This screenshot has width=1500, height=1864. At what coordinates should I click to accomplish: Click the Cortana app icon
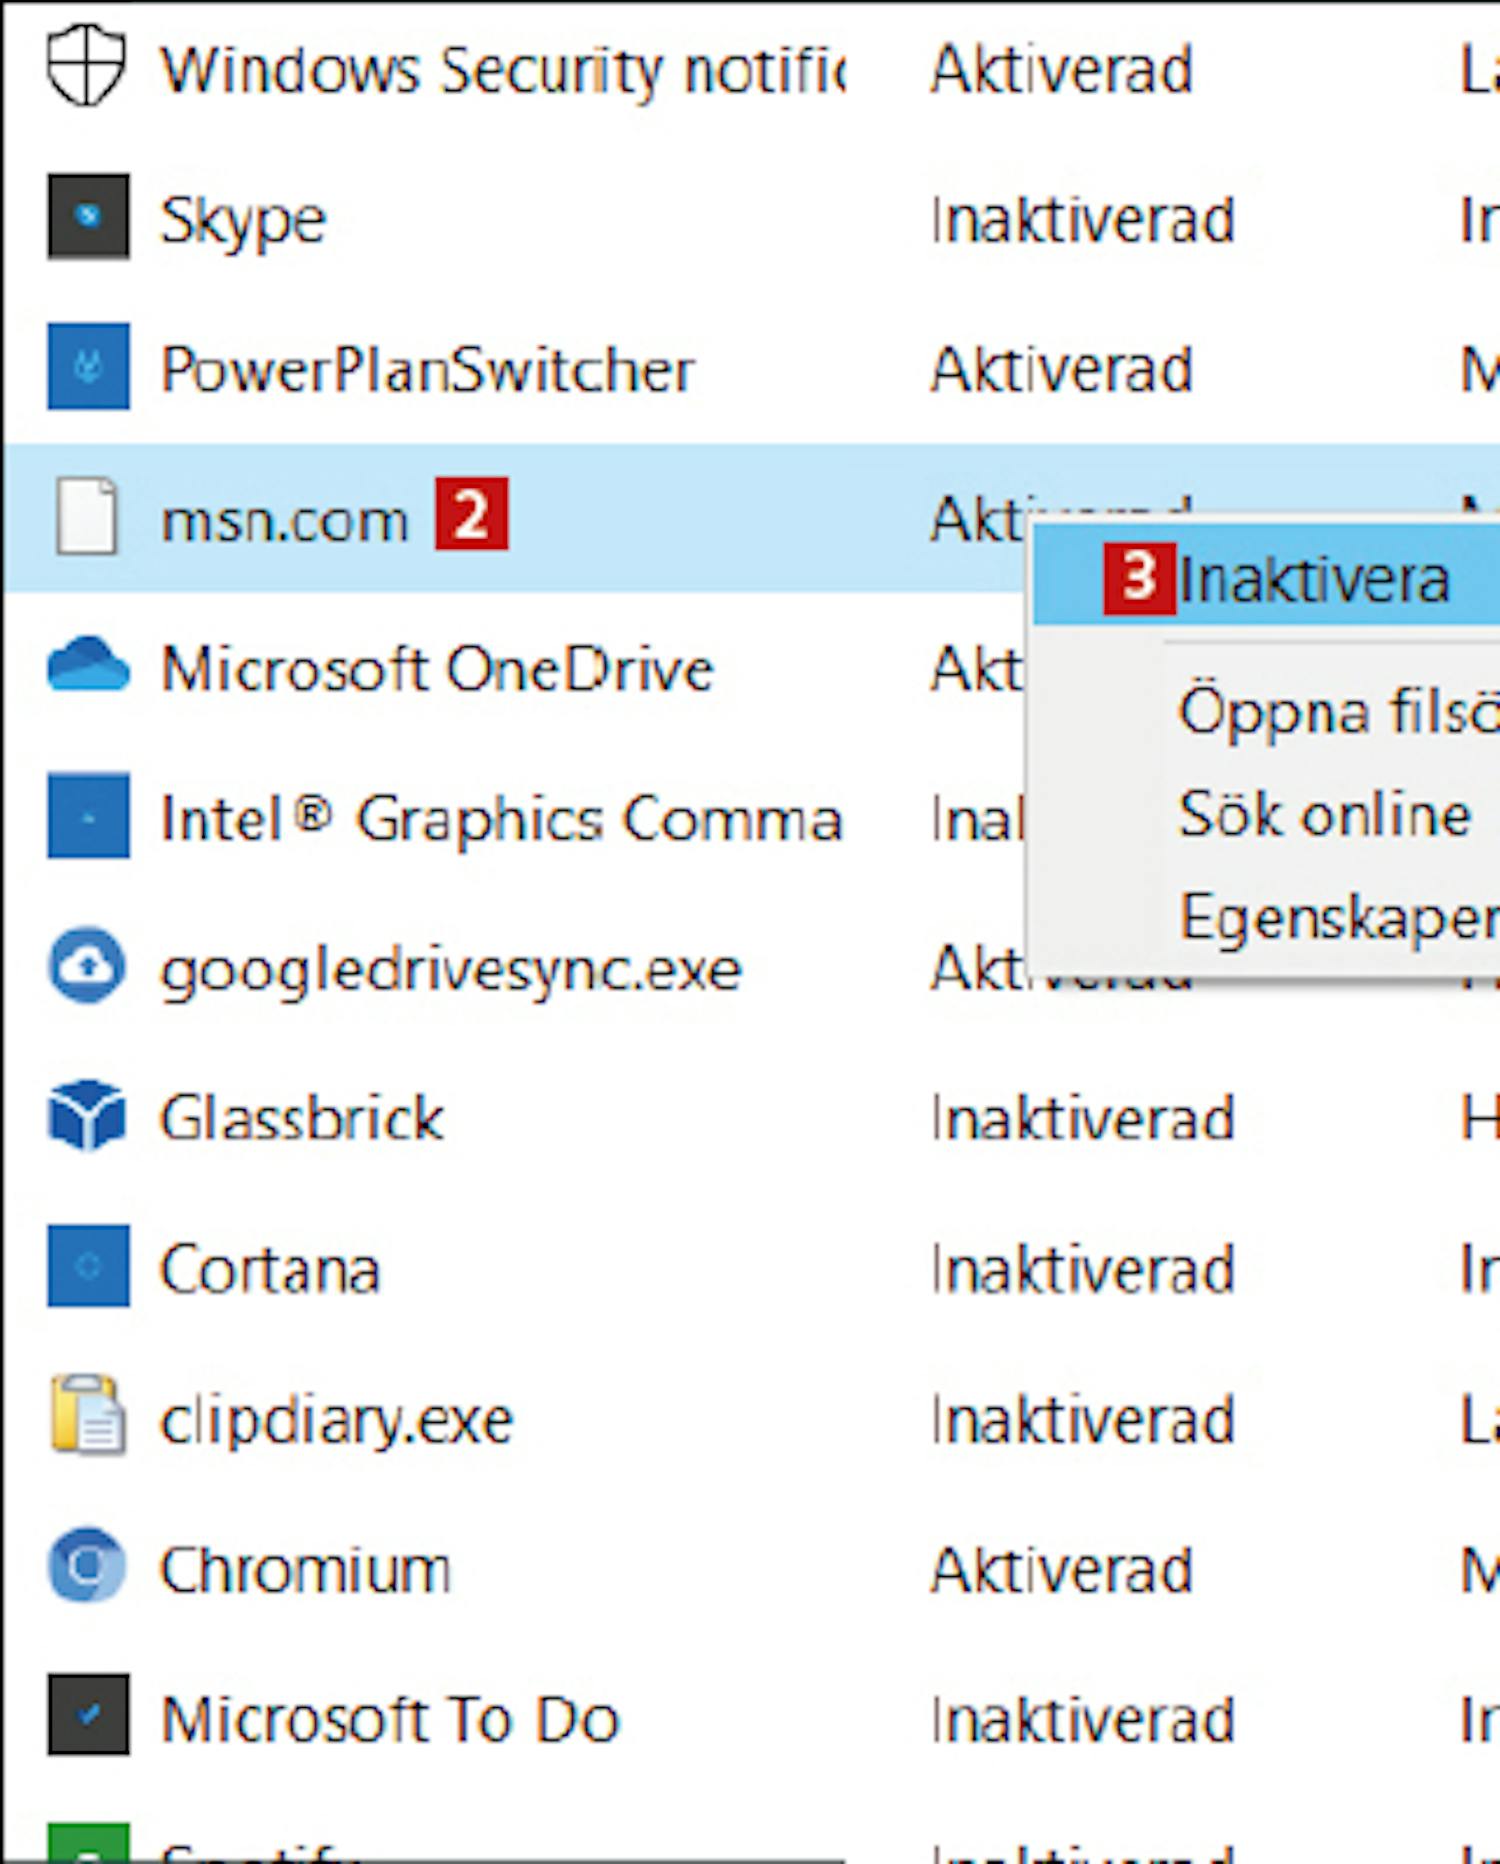pos(88,1266)
